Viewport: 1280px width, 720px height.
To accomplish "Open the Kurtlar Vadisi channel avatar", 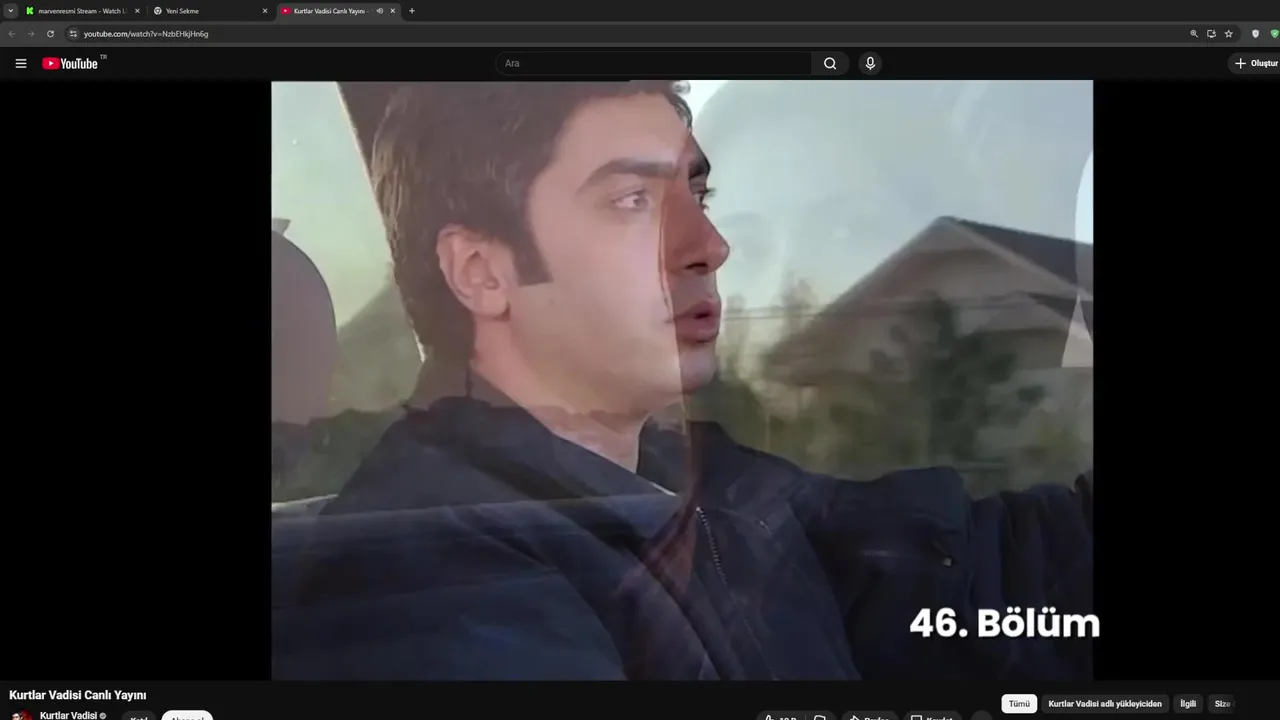I will 21,715.
